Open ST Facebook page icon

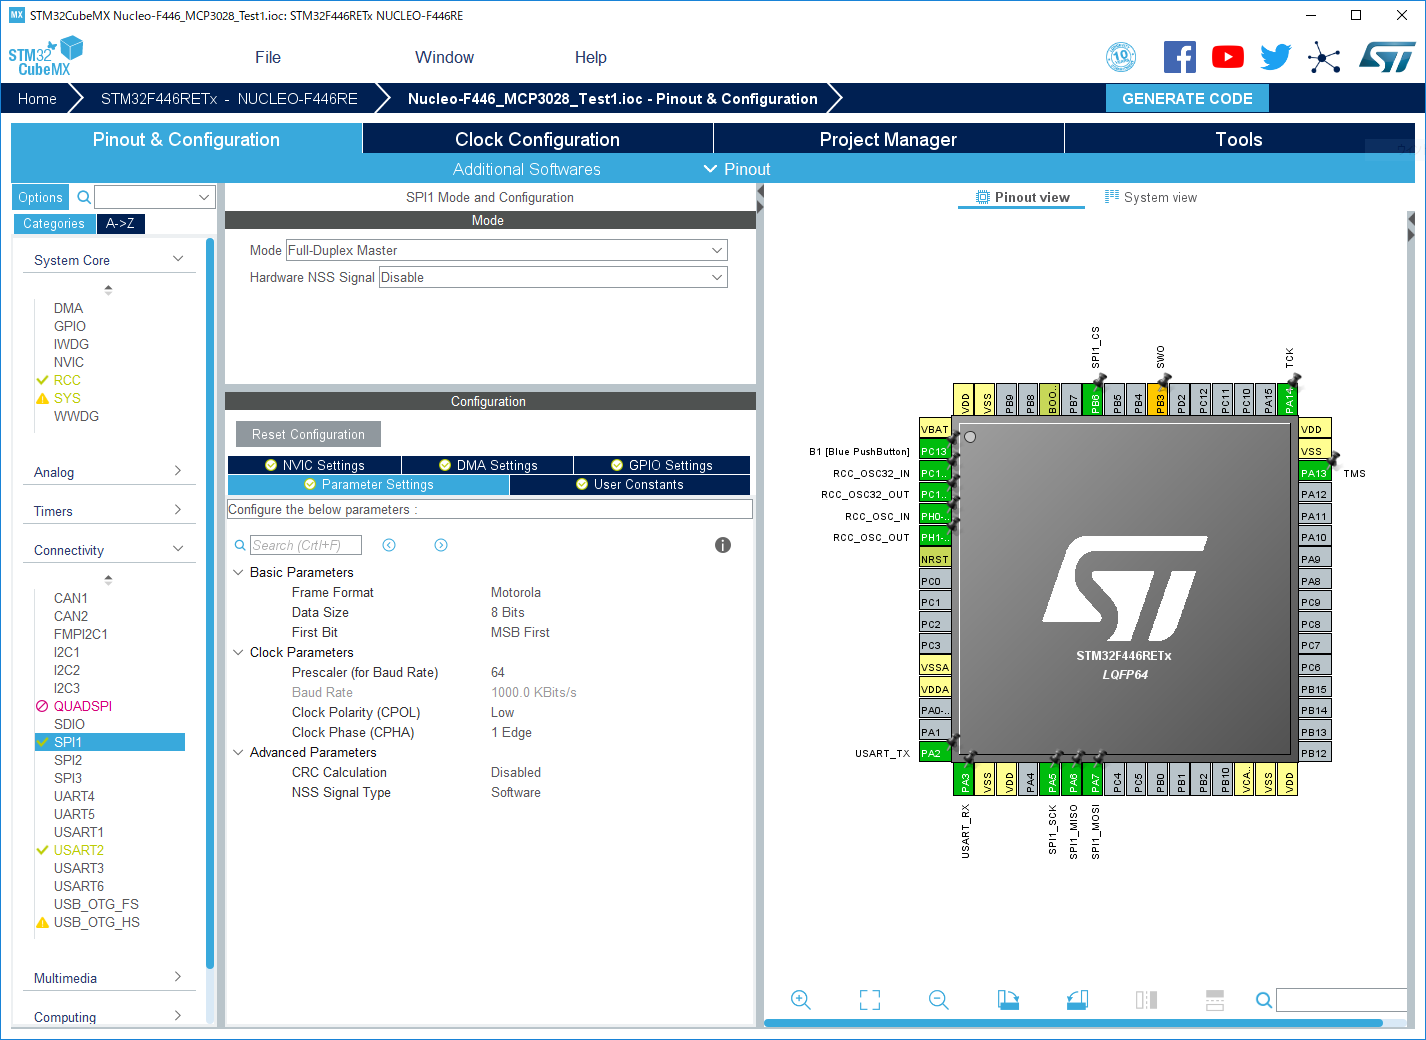[1180, 57]
